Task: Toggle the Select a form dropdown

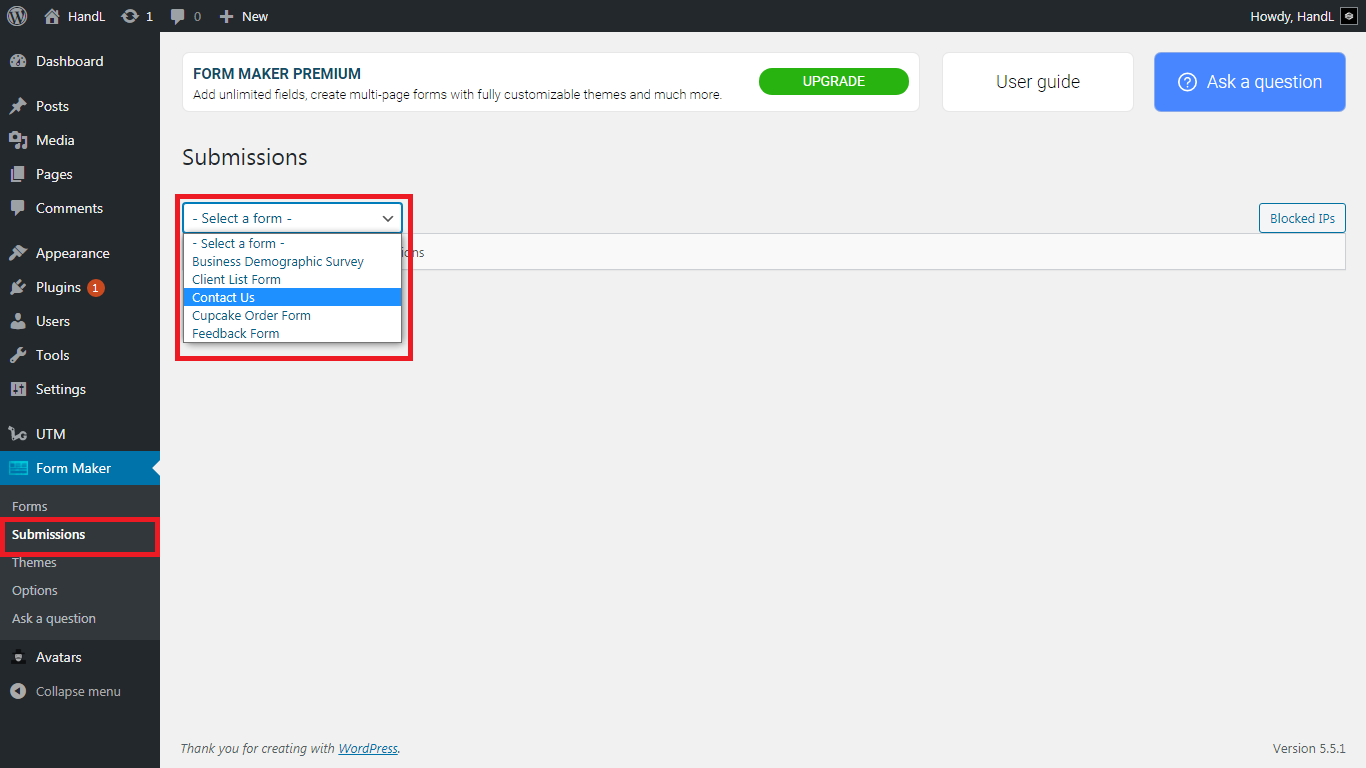Action: tap(292, 218)
